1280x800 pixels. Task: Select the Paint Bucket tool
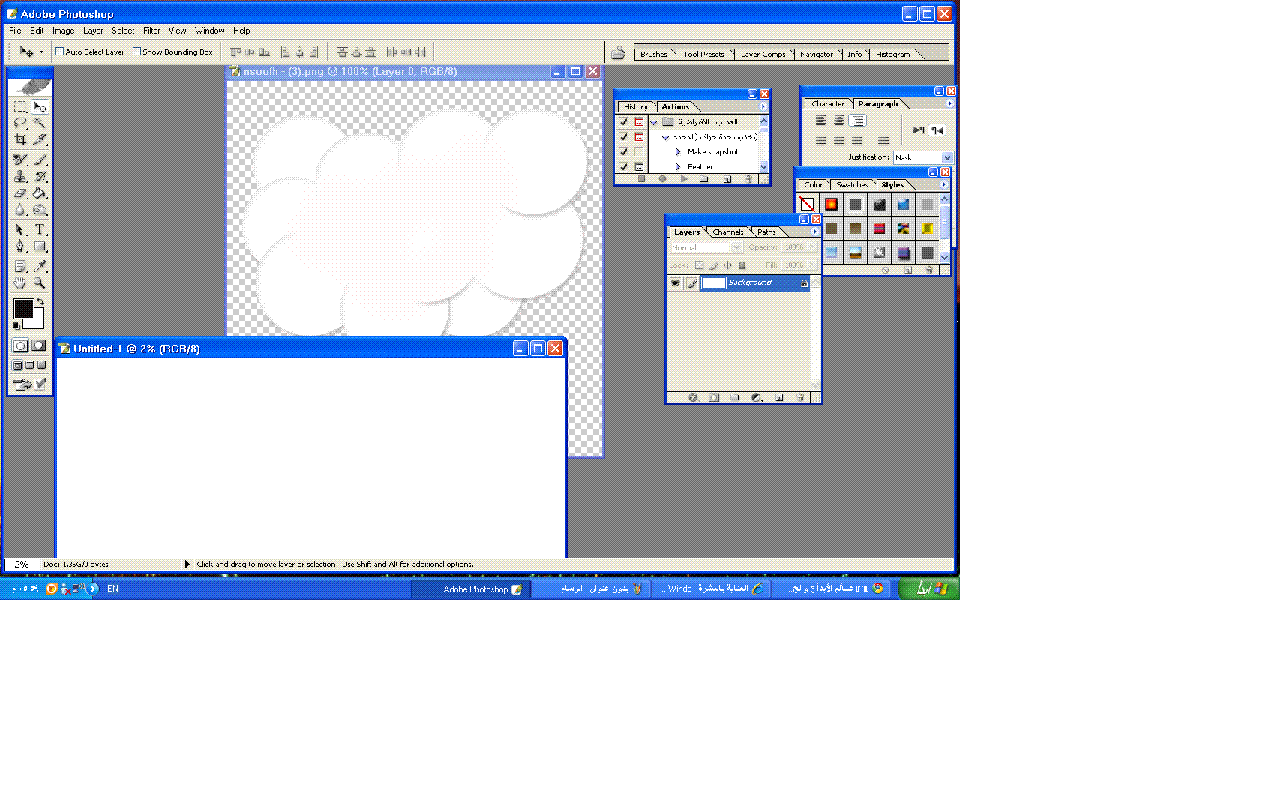pyautogui.click(x=40, y=193)
